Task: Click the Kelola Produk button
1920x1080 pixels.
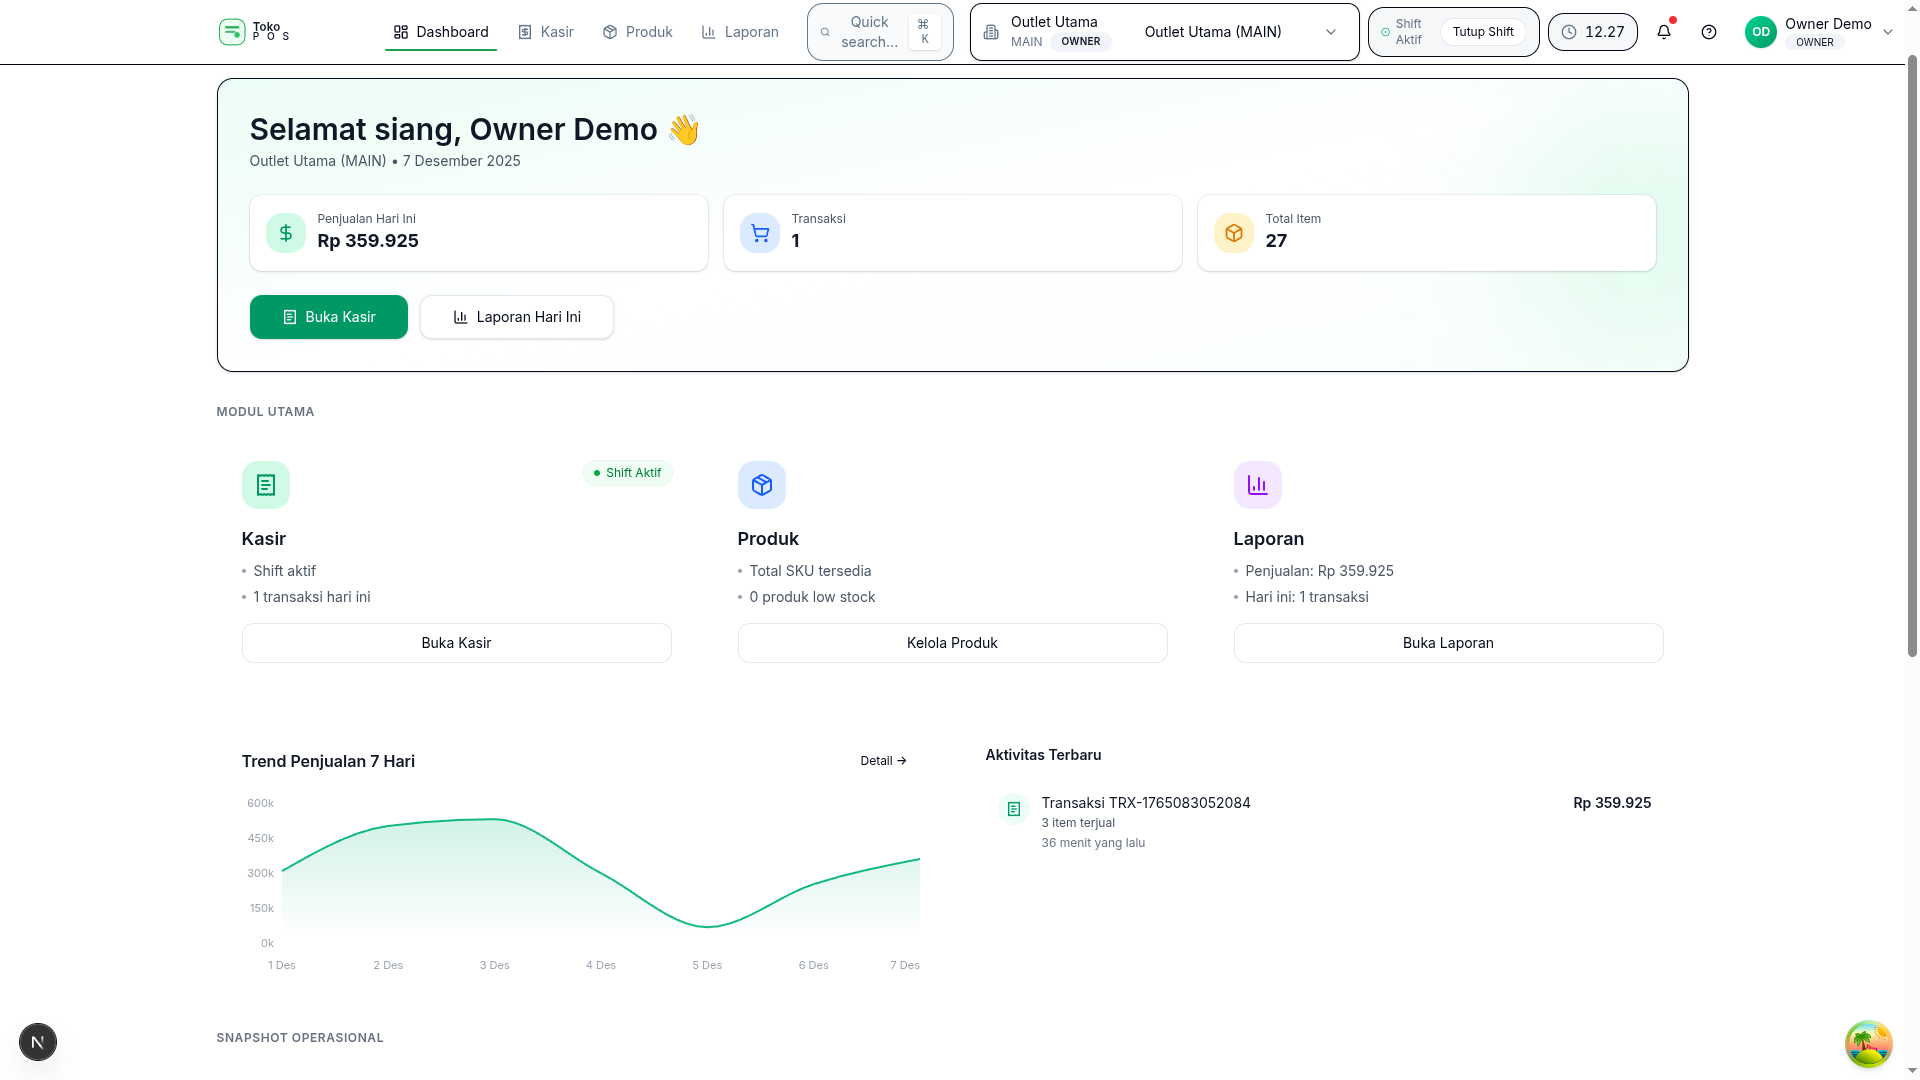Action: (x=952, y=643)
